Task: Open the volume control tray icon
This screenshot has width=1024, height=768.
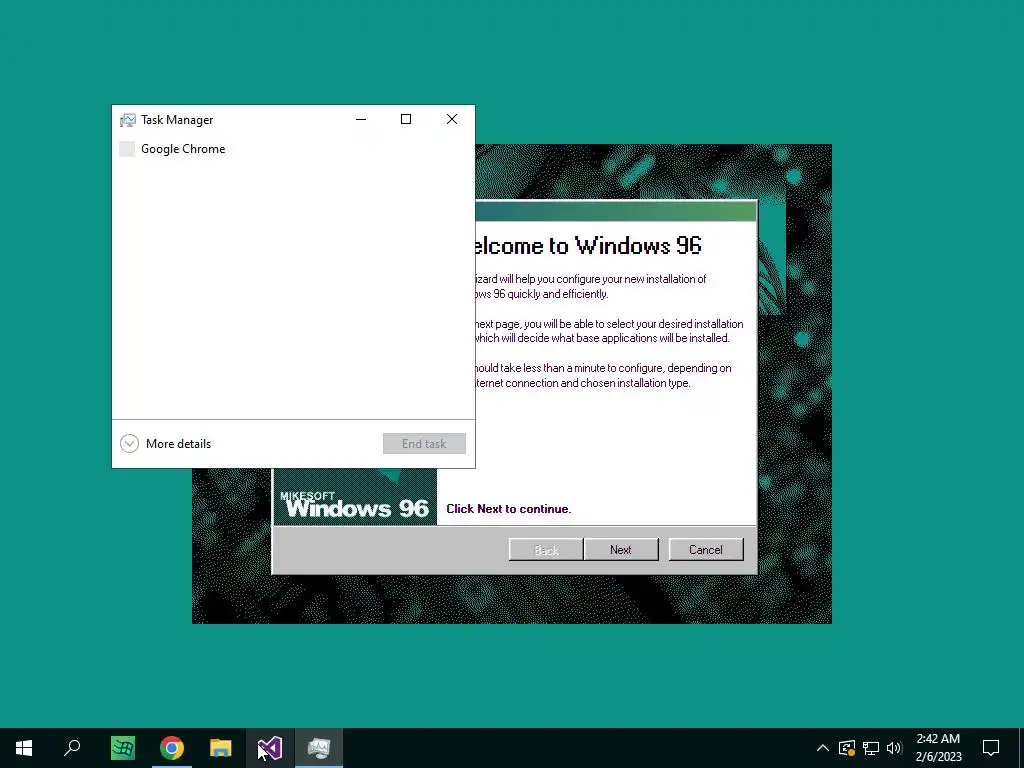Action: point(894,748)
